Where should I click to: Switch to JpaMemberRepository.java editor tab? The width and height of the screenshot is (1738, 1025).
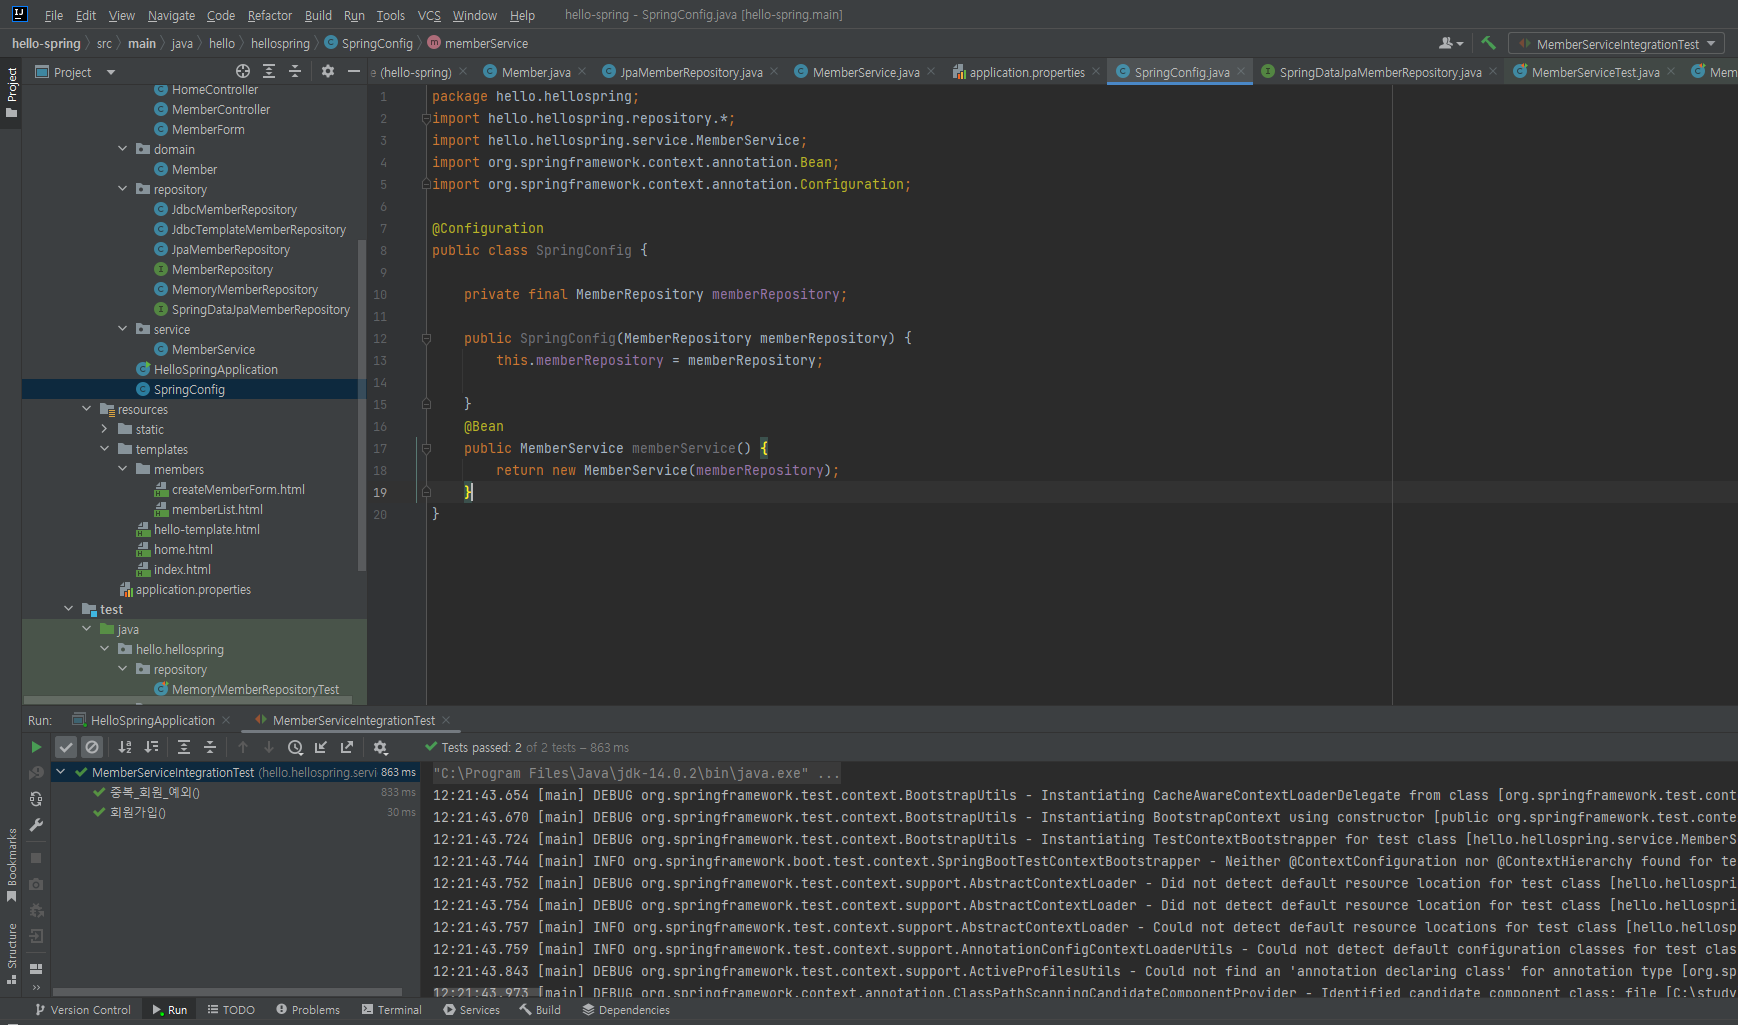click(x=691, y=72)
